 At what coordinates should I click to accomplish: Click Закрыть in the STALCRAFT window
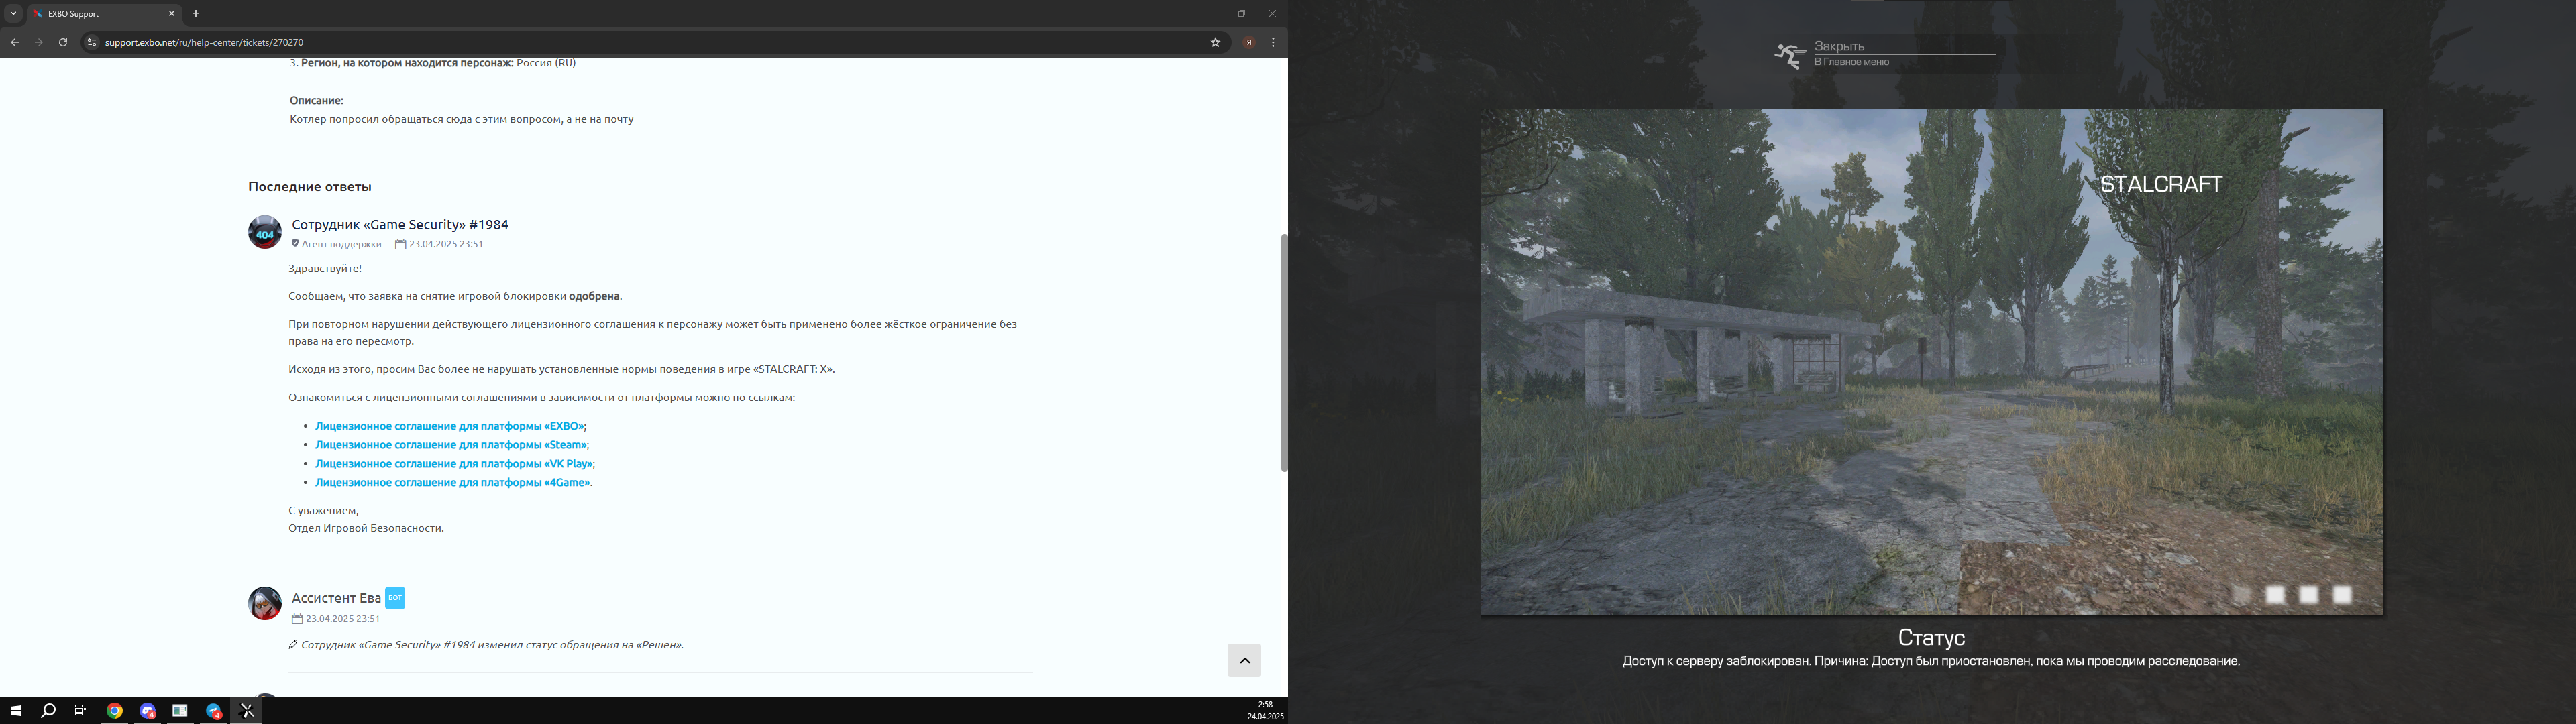[x=1839, y=46]
